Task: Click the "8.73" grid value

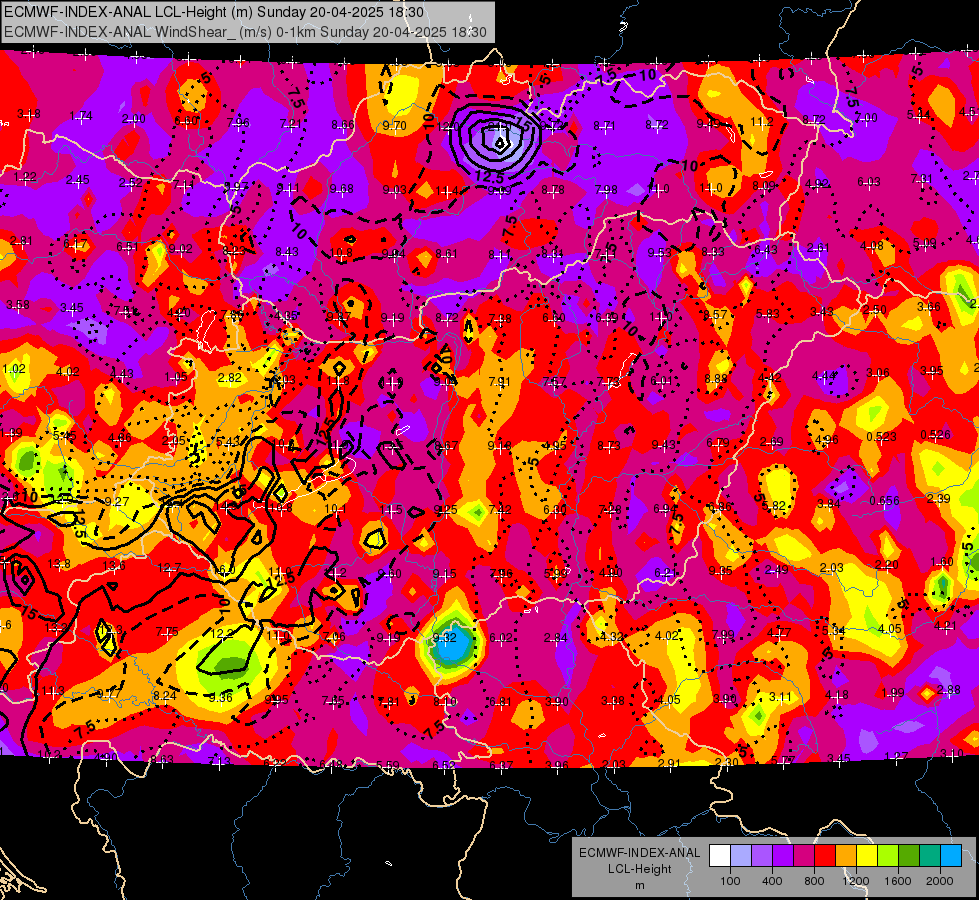Action: click(x=609, y=445)
